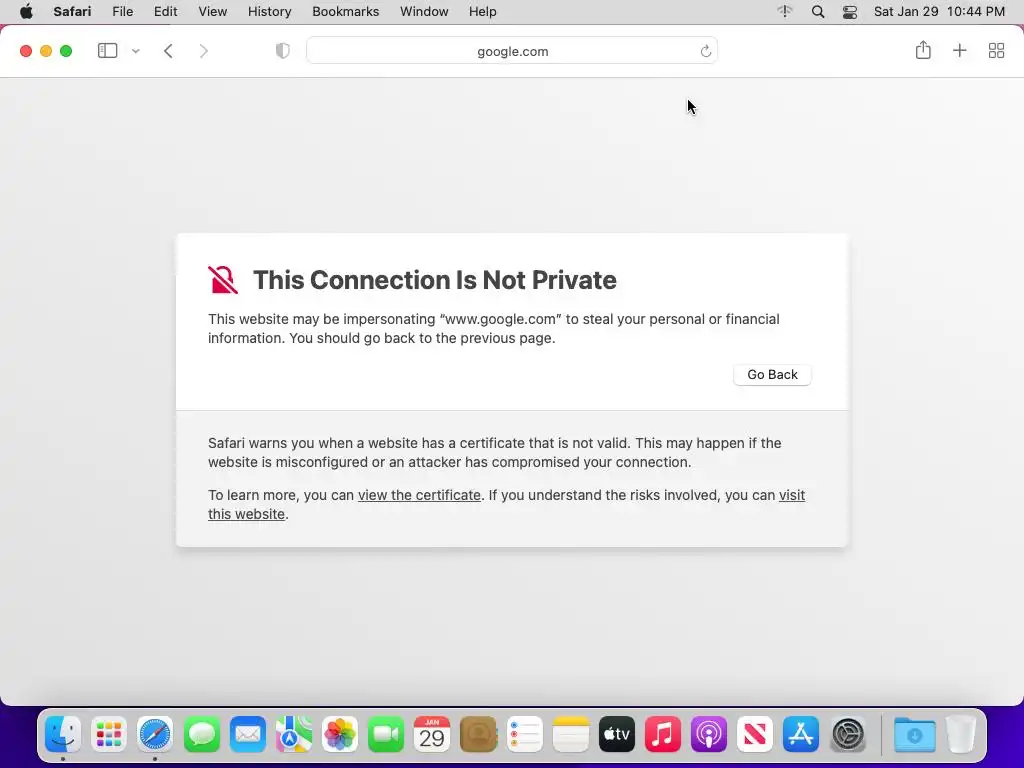Go back using the toolbar back arrow
This screenshot has width=1024, height=768.
[x=168, y=51]
